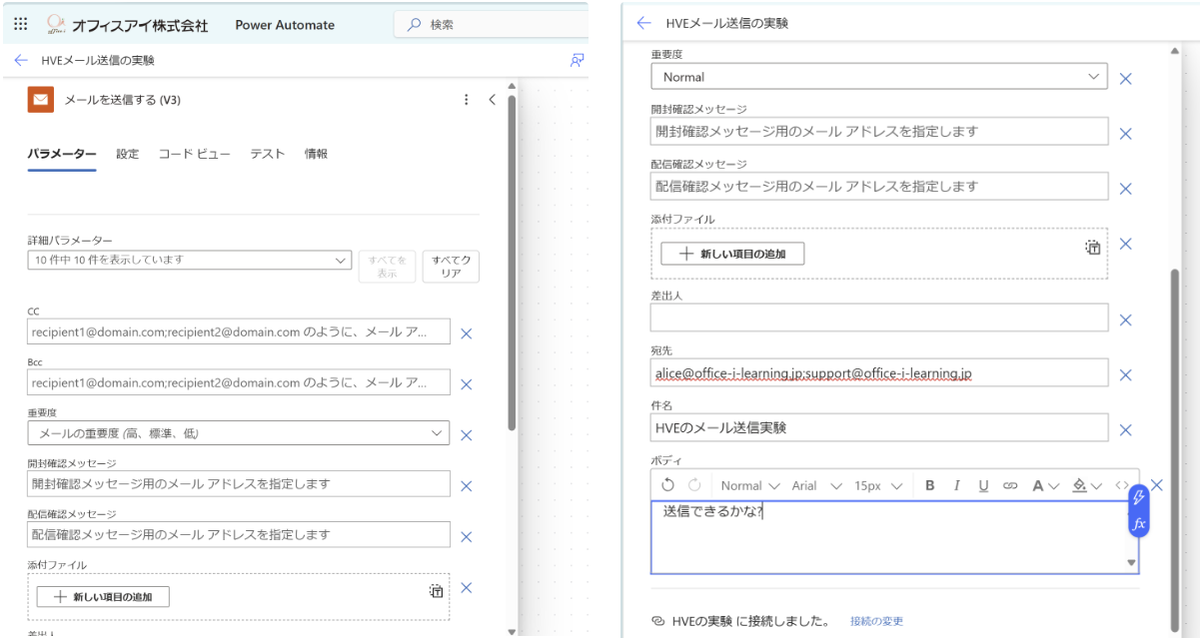Toggle underline formatting in body editor
The image size is (1200, 638).
click(x=983, y=485)
